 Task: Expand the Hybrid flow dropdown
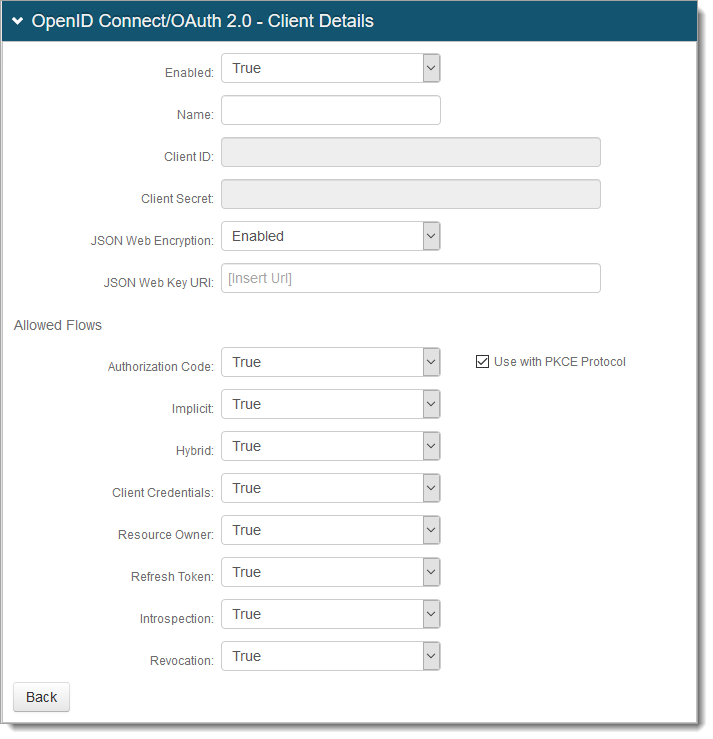pyautogui.click(x=330, y=447)
